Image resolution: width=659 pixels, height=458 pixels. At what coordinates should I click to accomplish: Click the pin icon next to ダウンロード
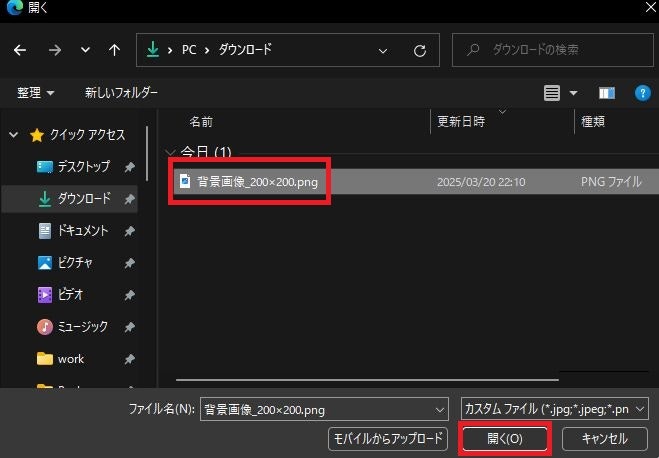(x=129, y=199)
